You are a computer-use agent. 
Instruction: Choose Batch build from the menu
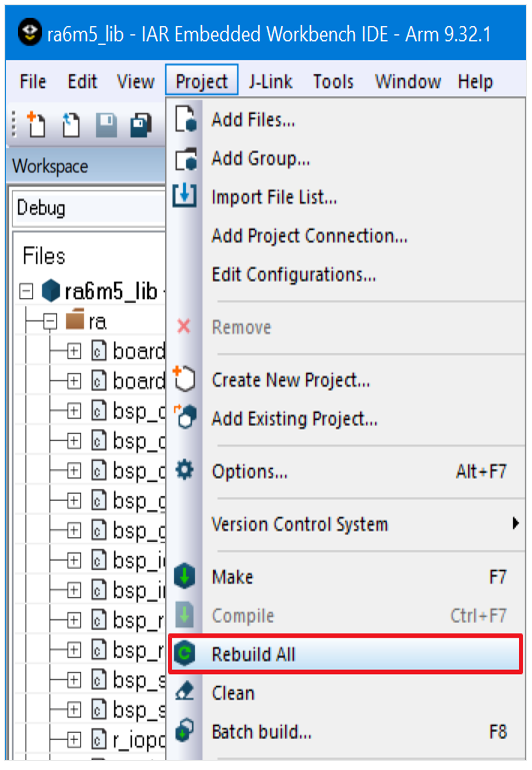tap(261, 732)
